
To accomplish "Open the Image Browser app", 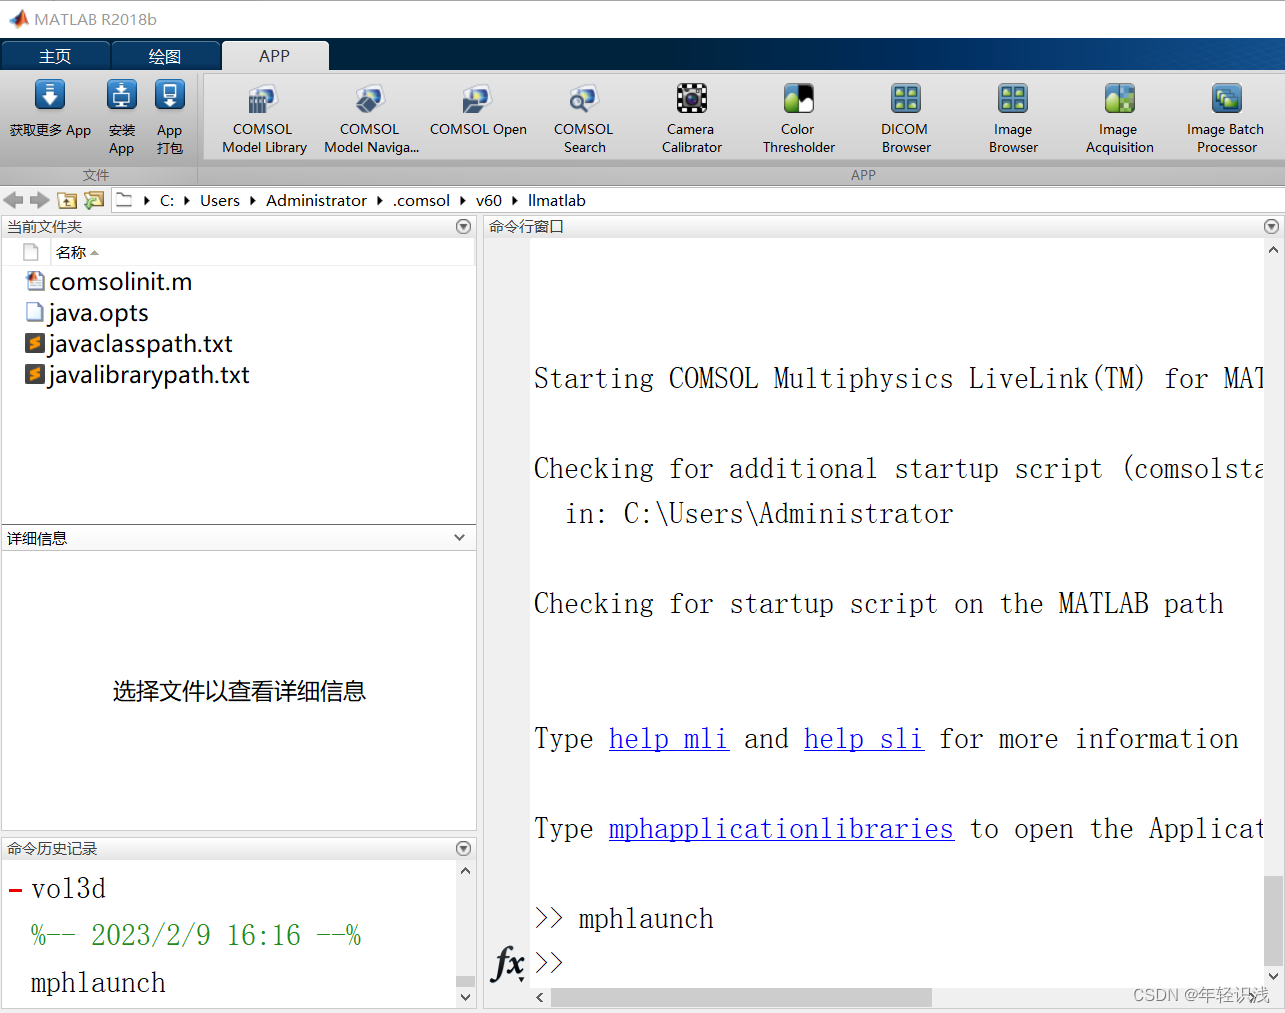I will (x=1013, y=119).
